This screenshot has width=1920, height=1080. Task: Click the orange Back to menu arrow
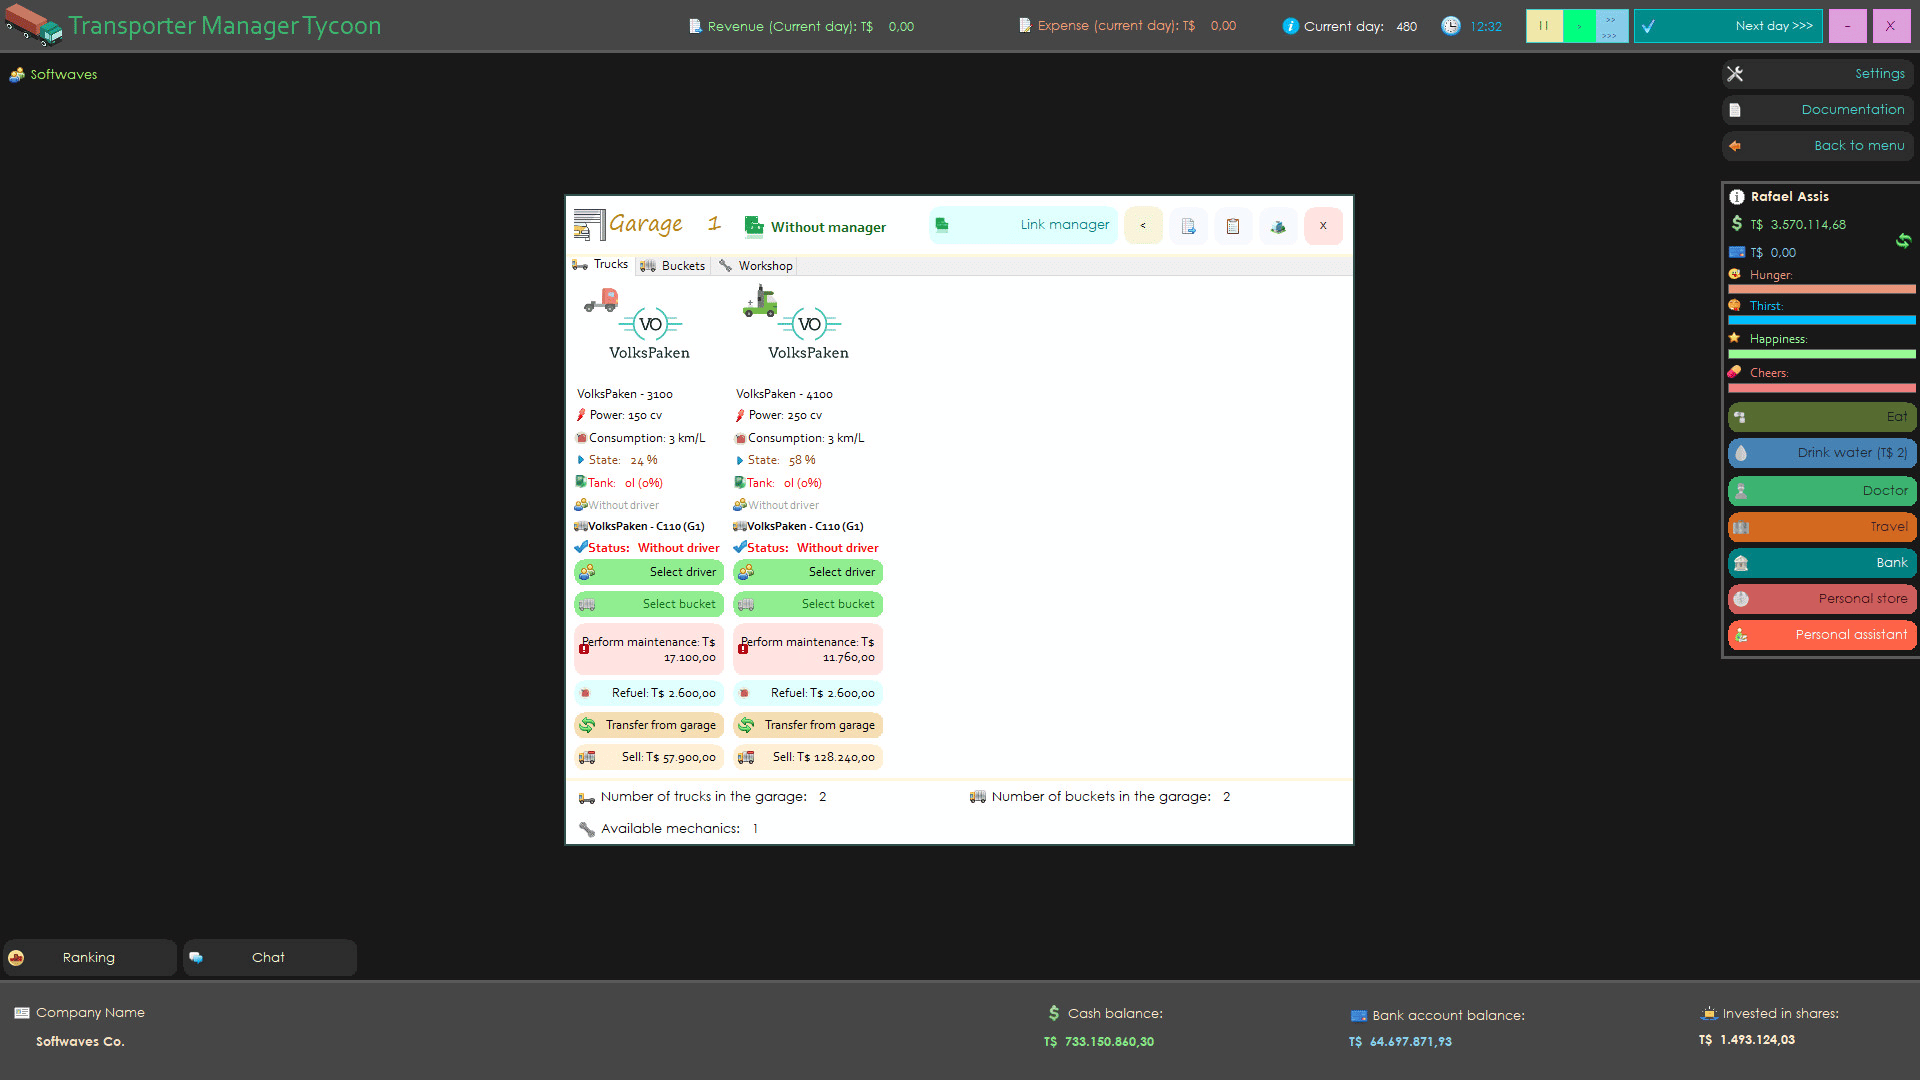coord(1736,146)
